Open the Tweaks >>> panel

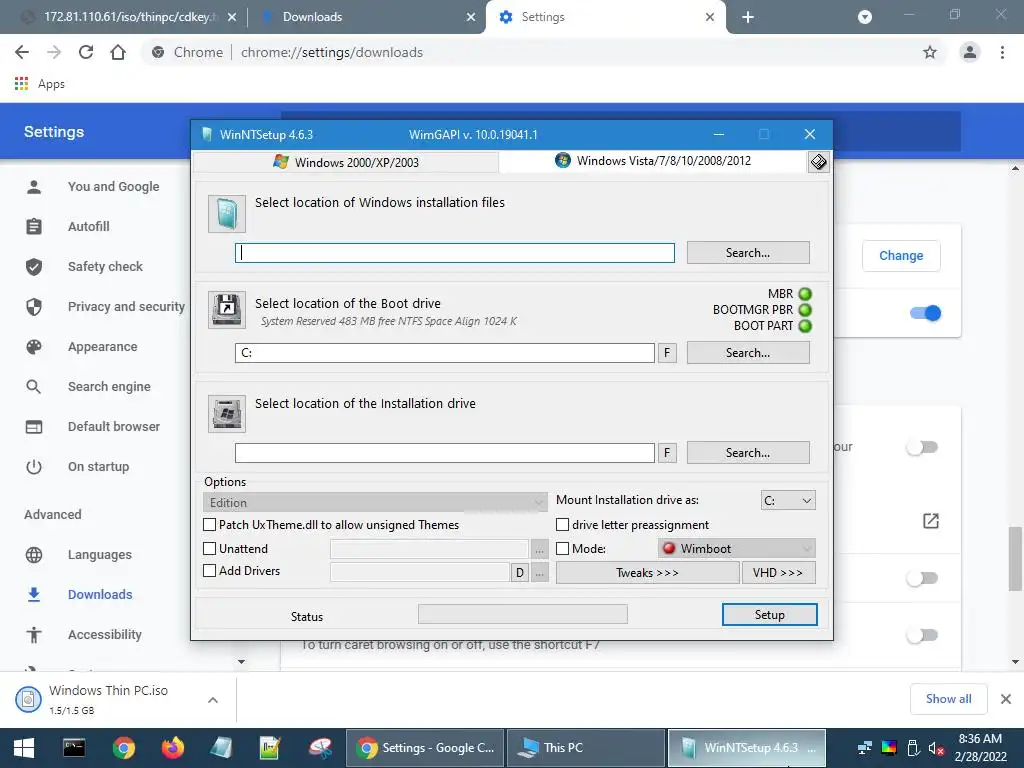pos(647,573)
